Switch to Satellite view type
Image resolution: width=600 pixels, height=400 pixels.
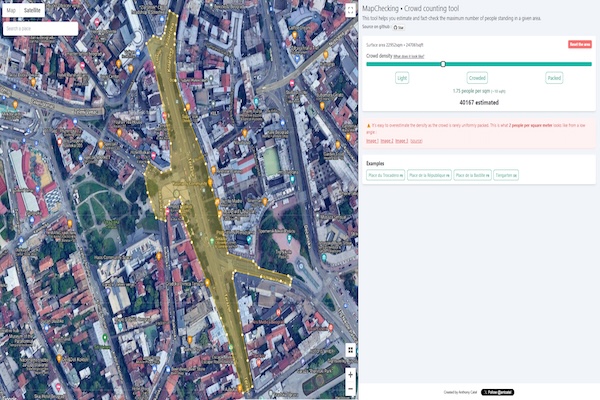click(x=33, y=10)
